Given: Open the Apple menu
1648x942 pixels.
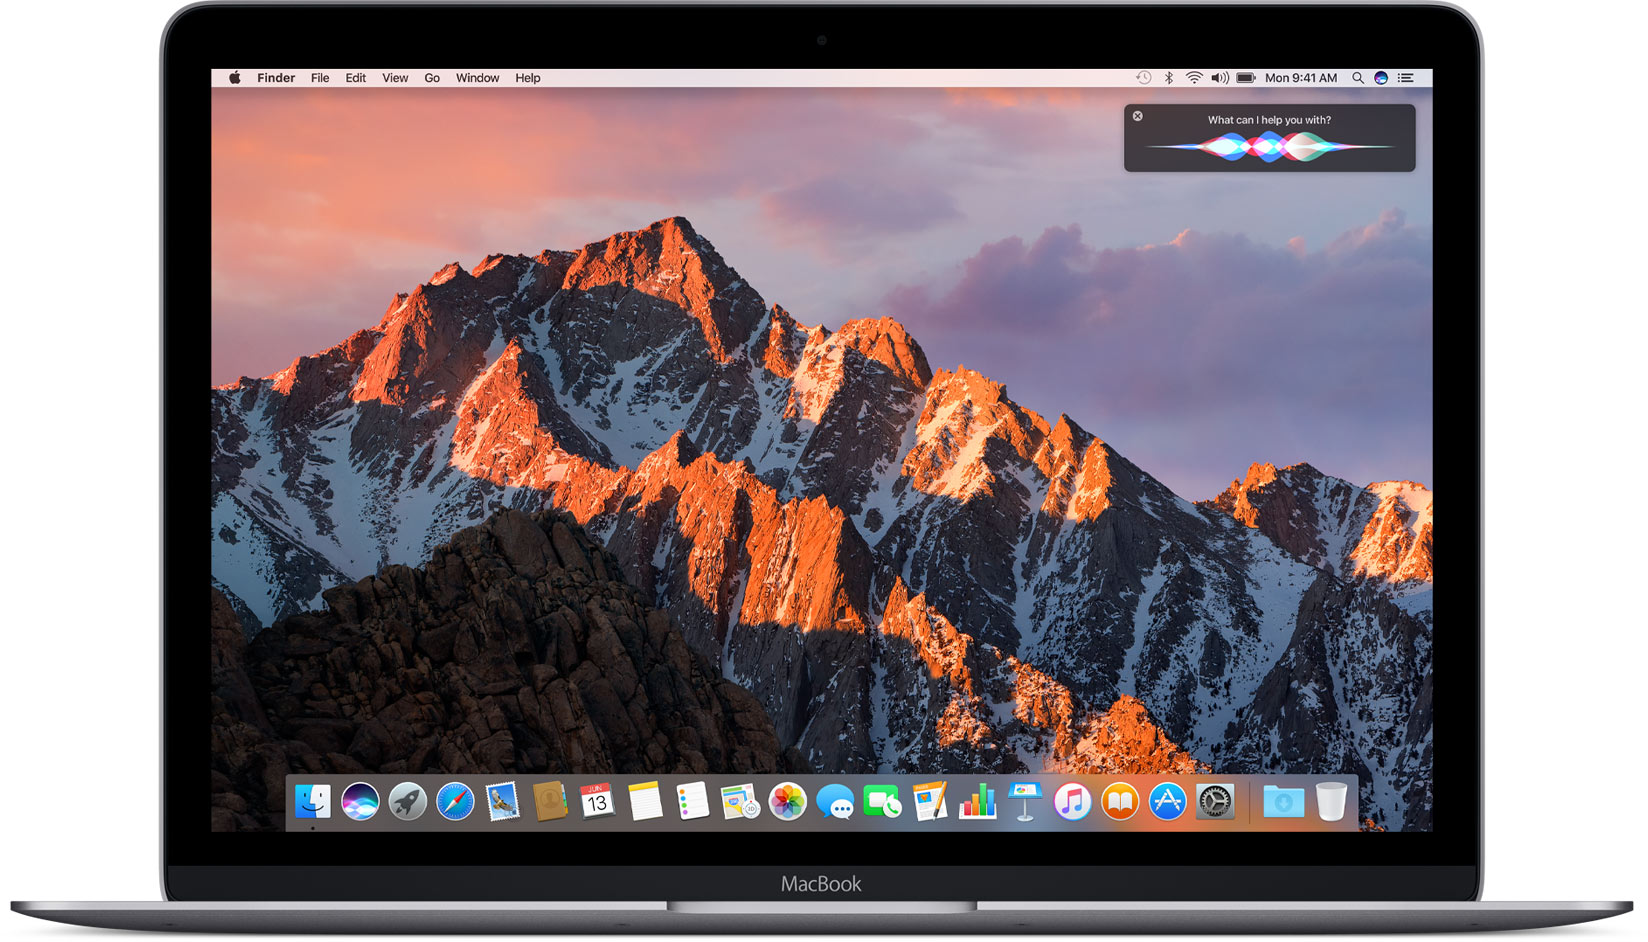Looking at the screenshot, I should (235, 78).
